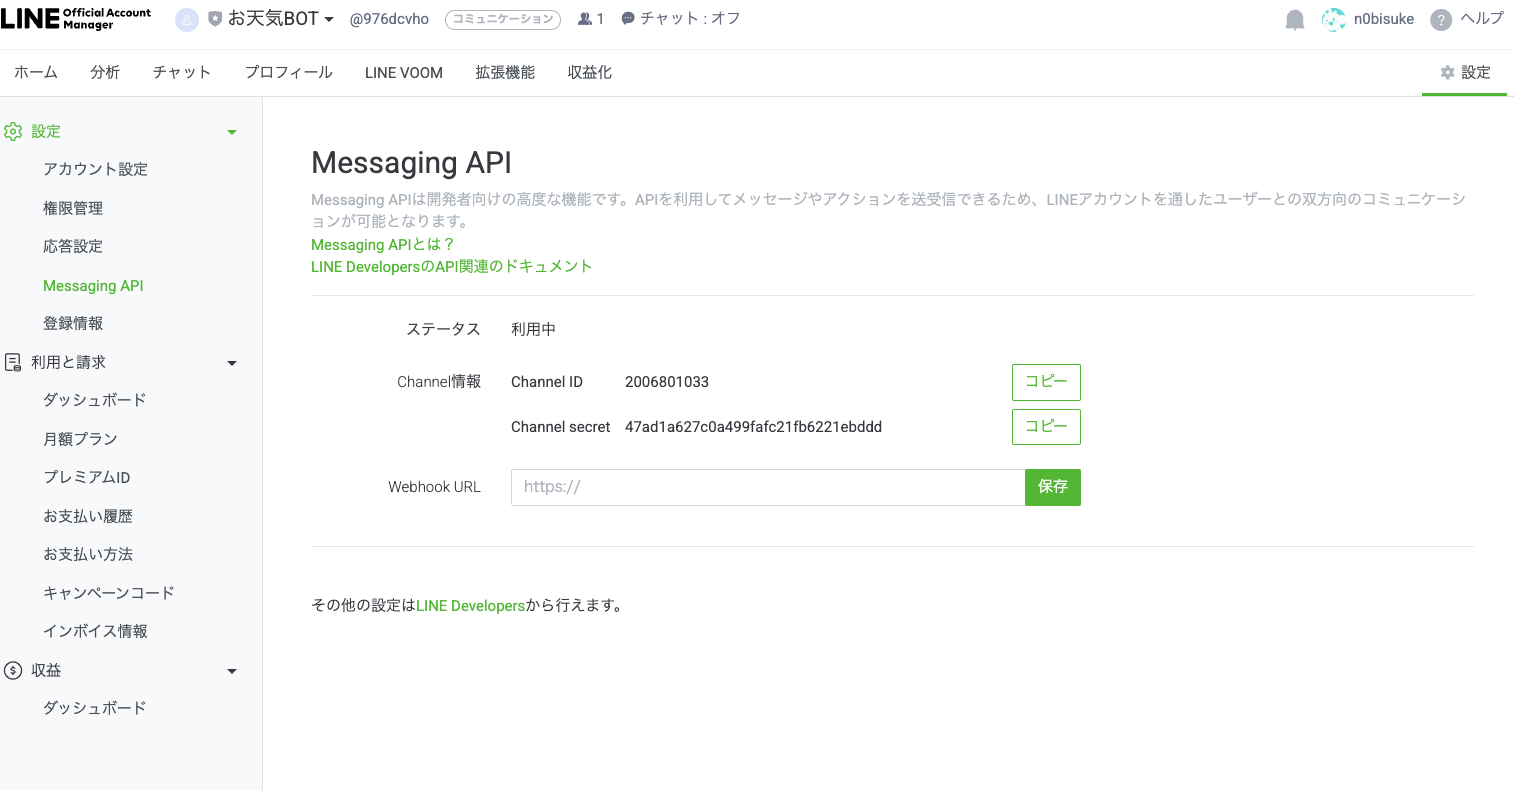The image size is (1514, 790).
Task: Open the Messaging APIとは？ link
Action: coord(383,244)
